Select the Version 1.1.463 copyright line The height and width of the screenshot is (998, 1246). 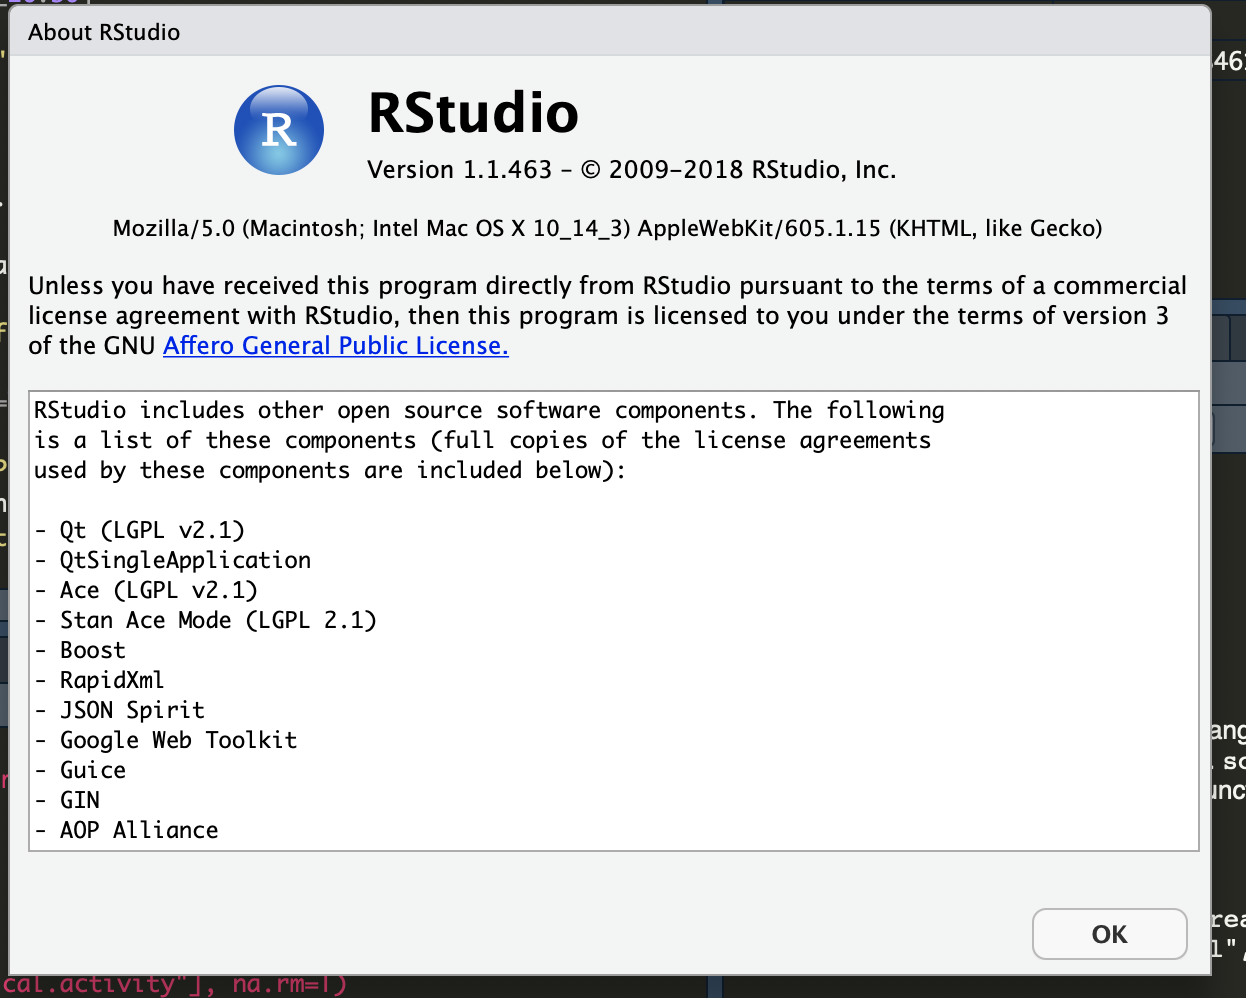click(632, 169)
